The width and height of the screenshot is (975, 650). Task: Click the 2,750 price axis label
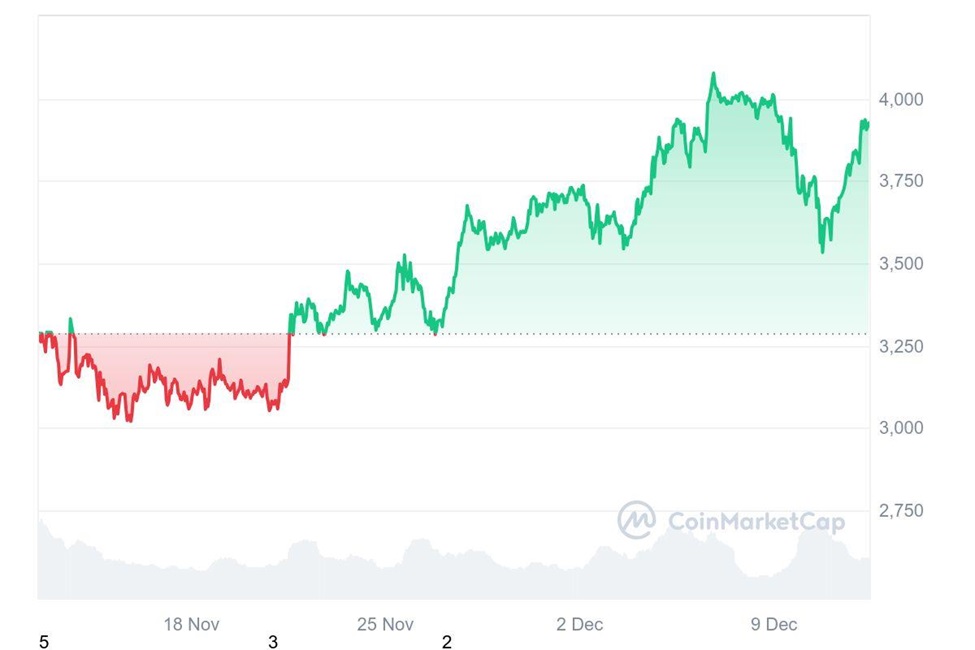(x=902, y=511)
